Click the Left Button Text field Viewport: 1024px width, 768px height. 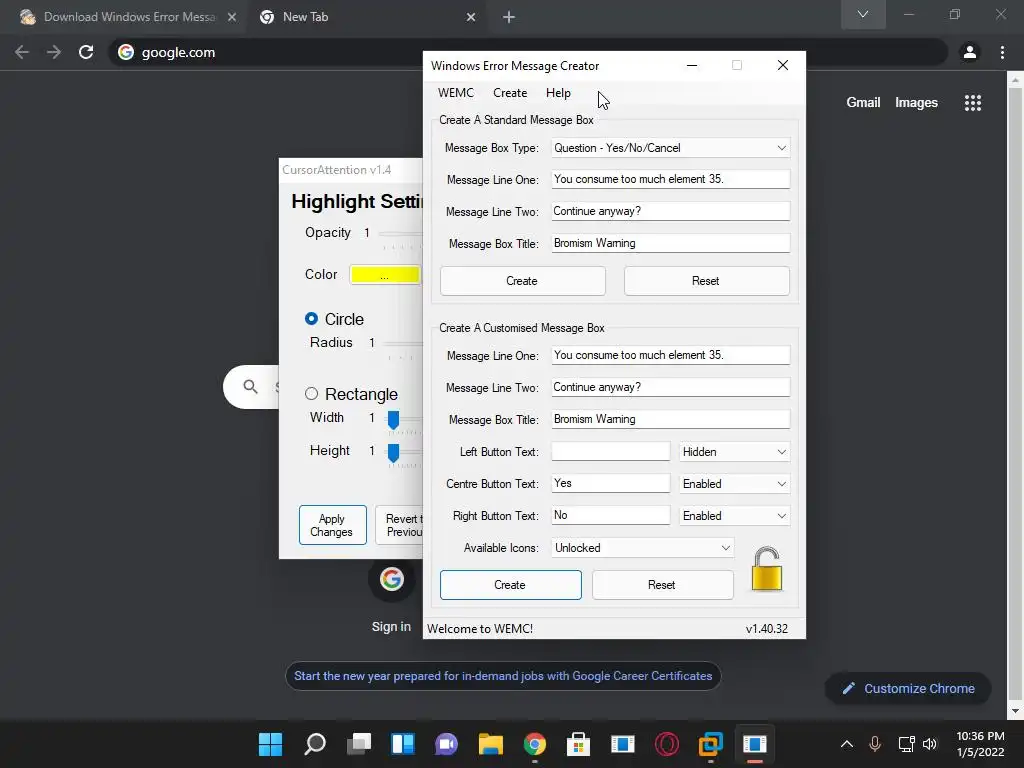tap(611, 452)
